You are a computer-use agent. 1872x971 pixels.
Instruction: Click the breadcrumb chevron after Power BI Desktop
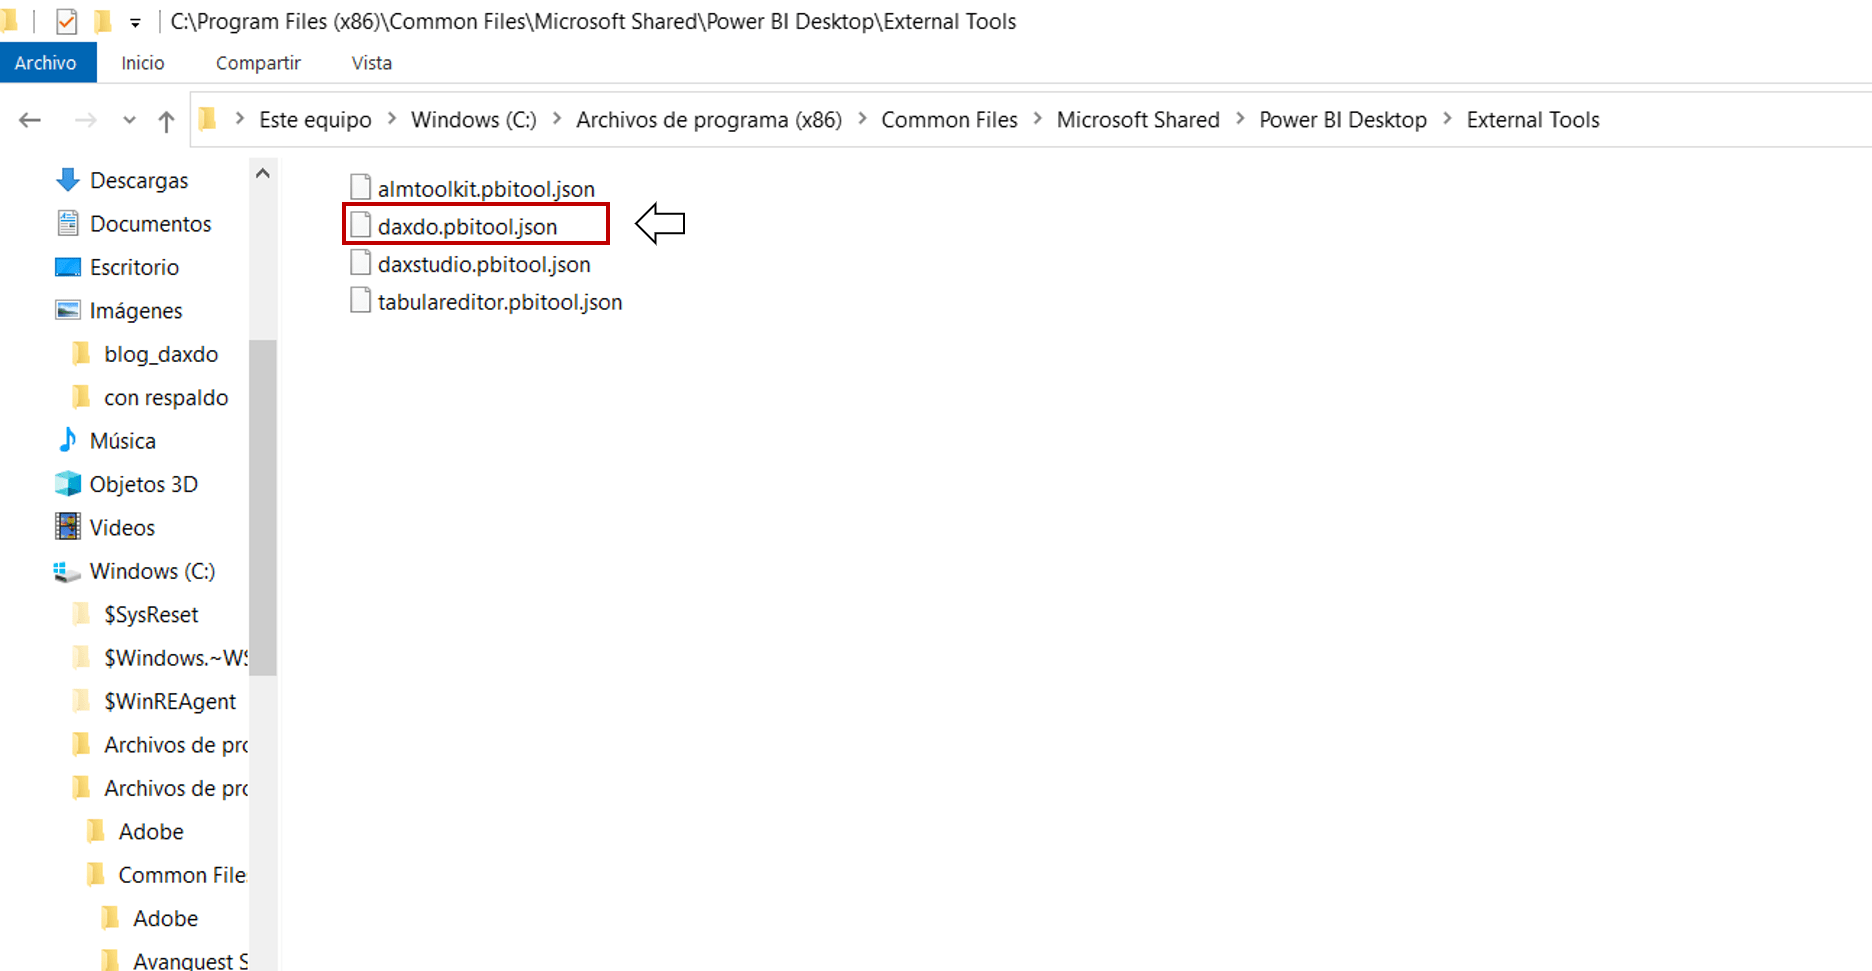point(1447,119)
